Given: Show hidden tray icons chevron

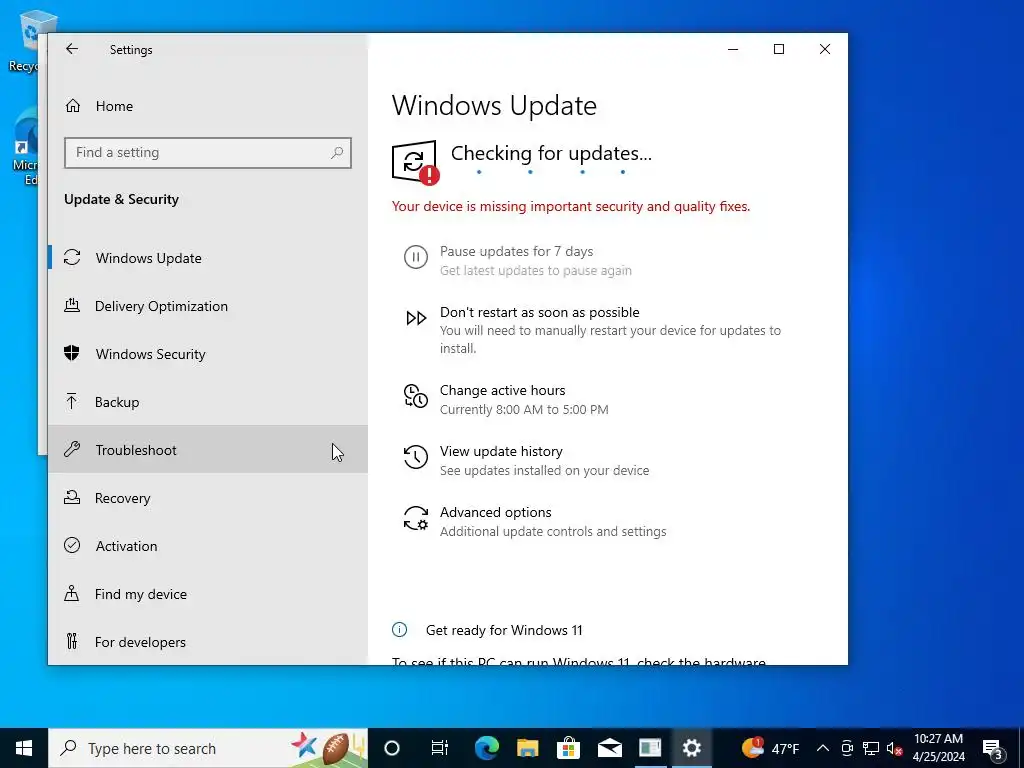Looking at the screenshot, I should 823,748.
